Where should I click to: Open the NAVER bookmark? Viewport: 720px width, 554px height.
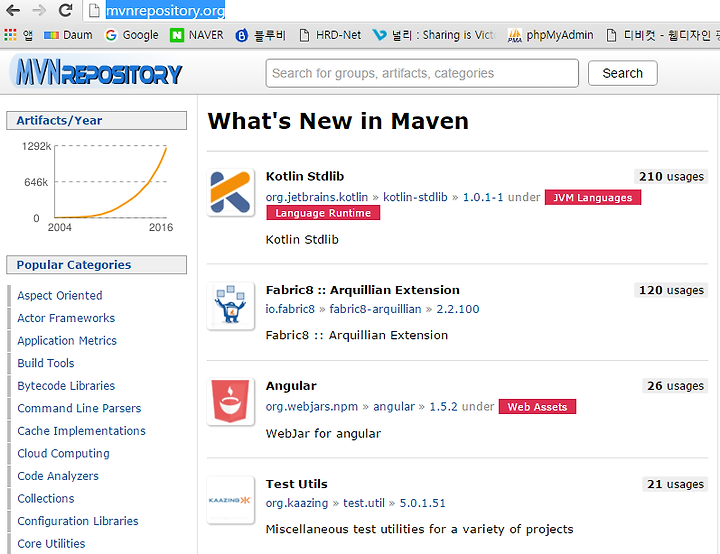pyautogui.click(x=197, y=35)
